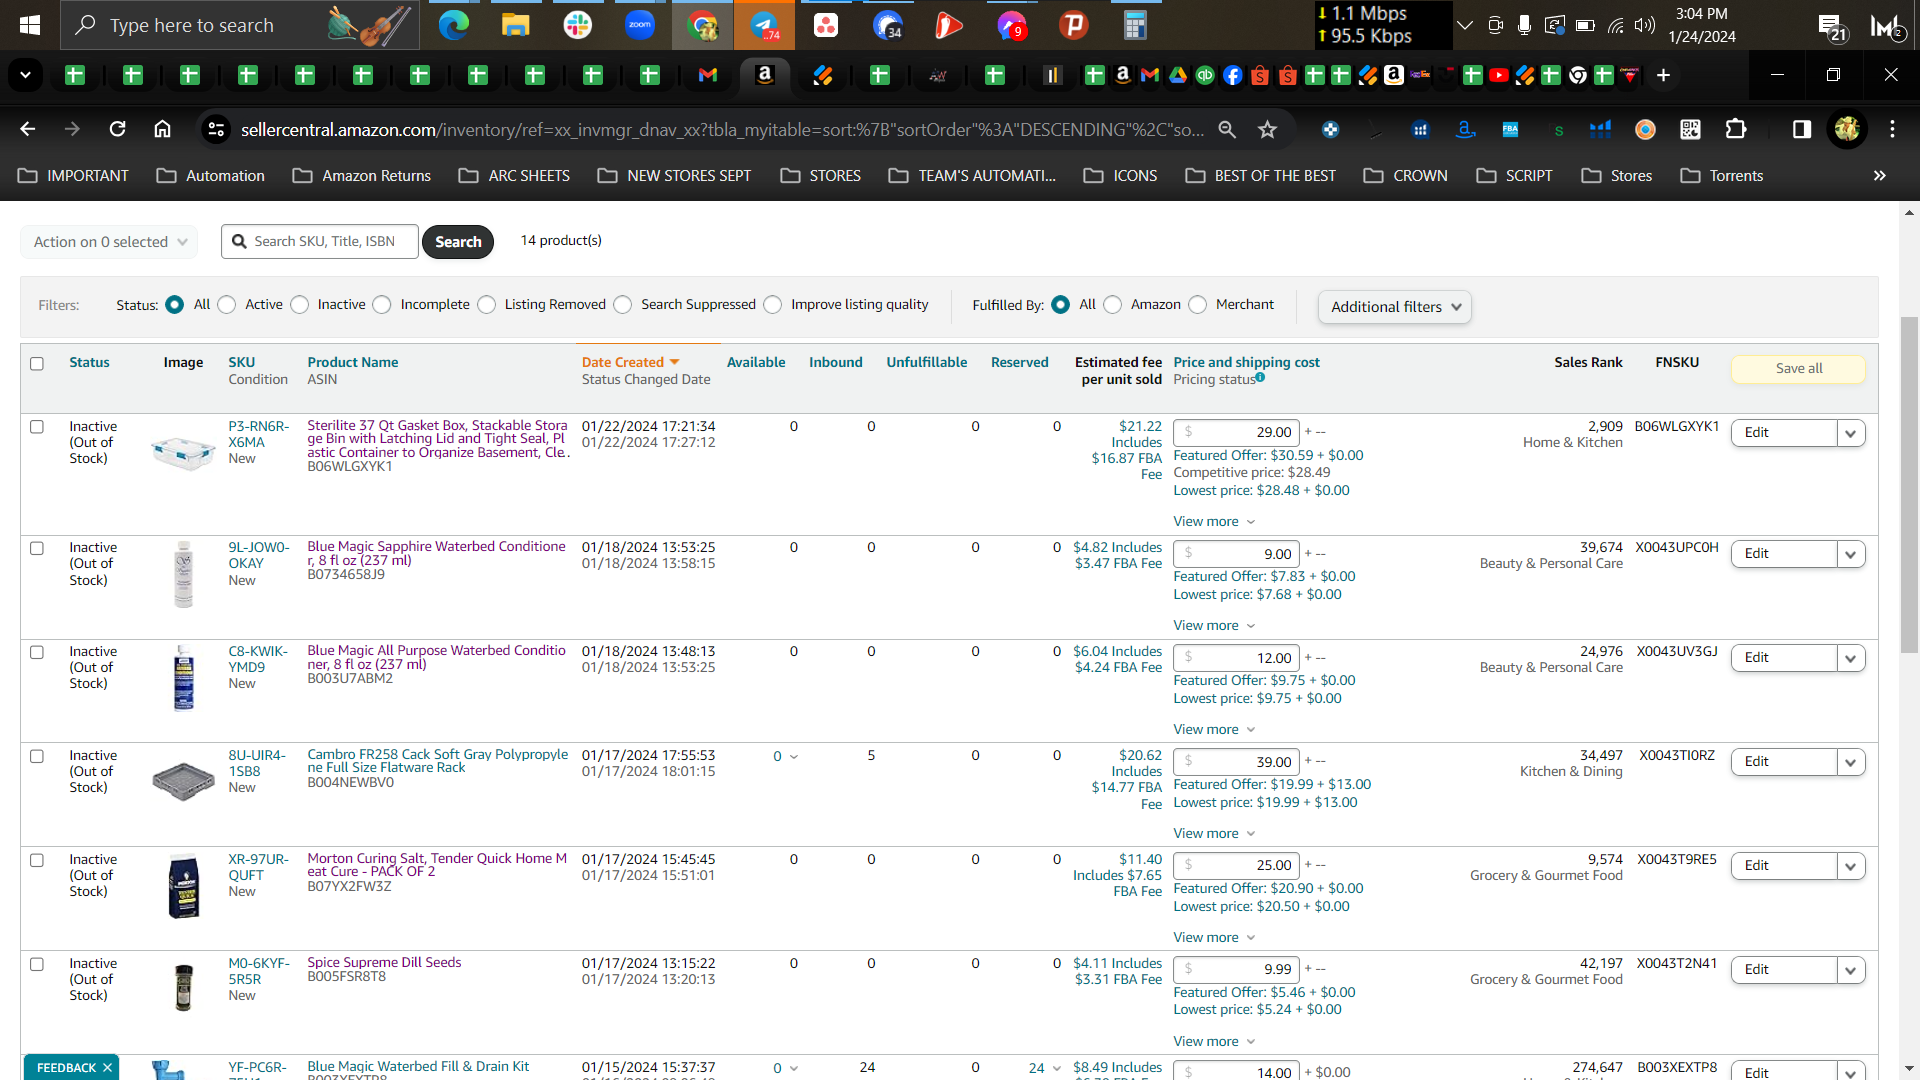Select the Inactive status filter
This screenshot has height=1080, width=1920.
(x=300, y=305)
